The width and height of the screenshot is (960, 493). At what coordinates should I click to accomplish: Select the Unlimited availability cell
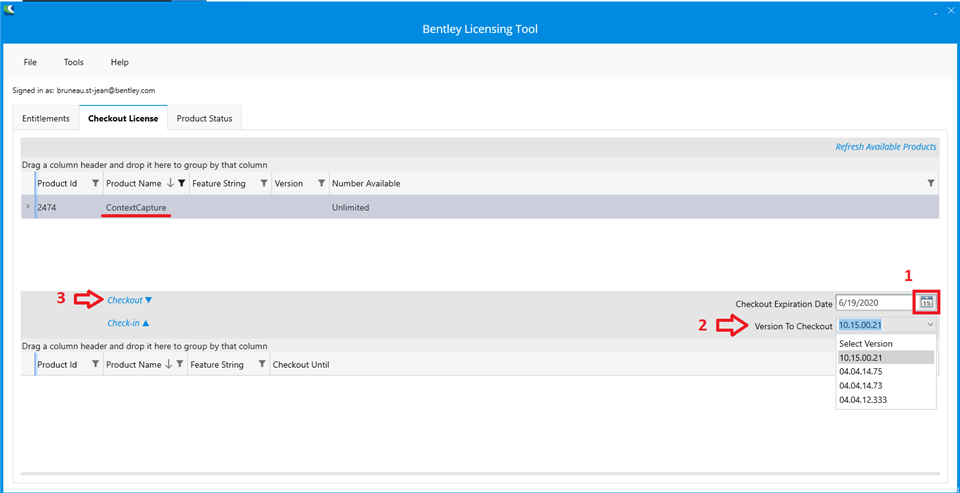click(x=350, y=208)
